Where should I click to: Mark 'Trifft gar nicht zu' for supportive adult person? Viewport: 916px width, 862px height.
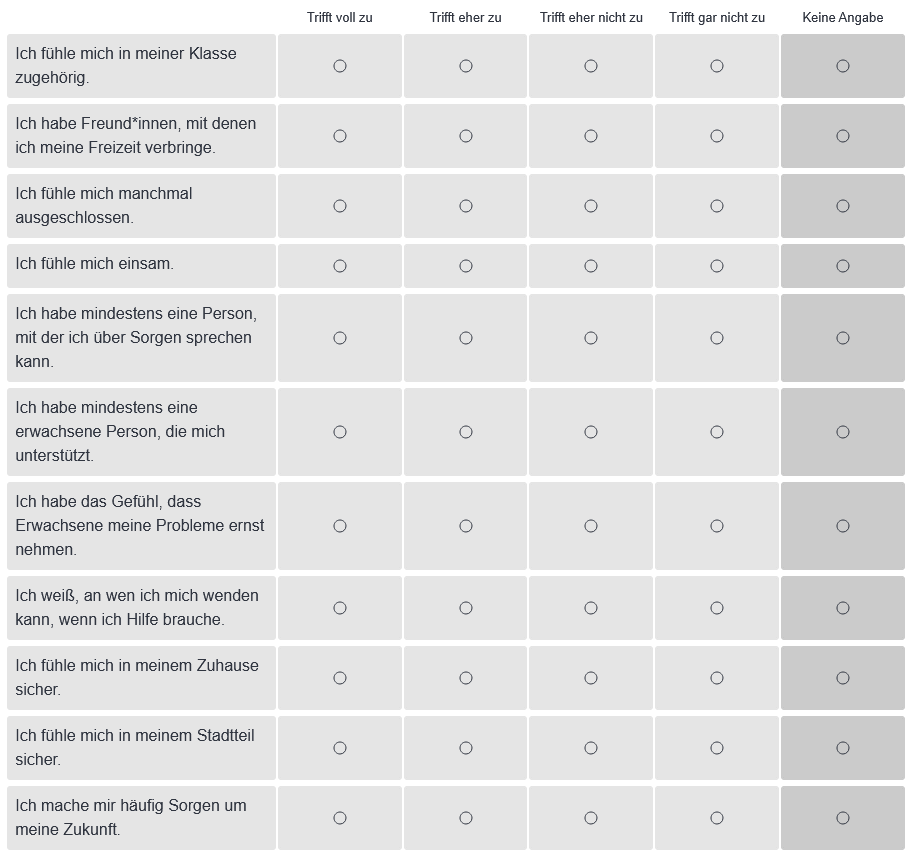tap(717, 432)
